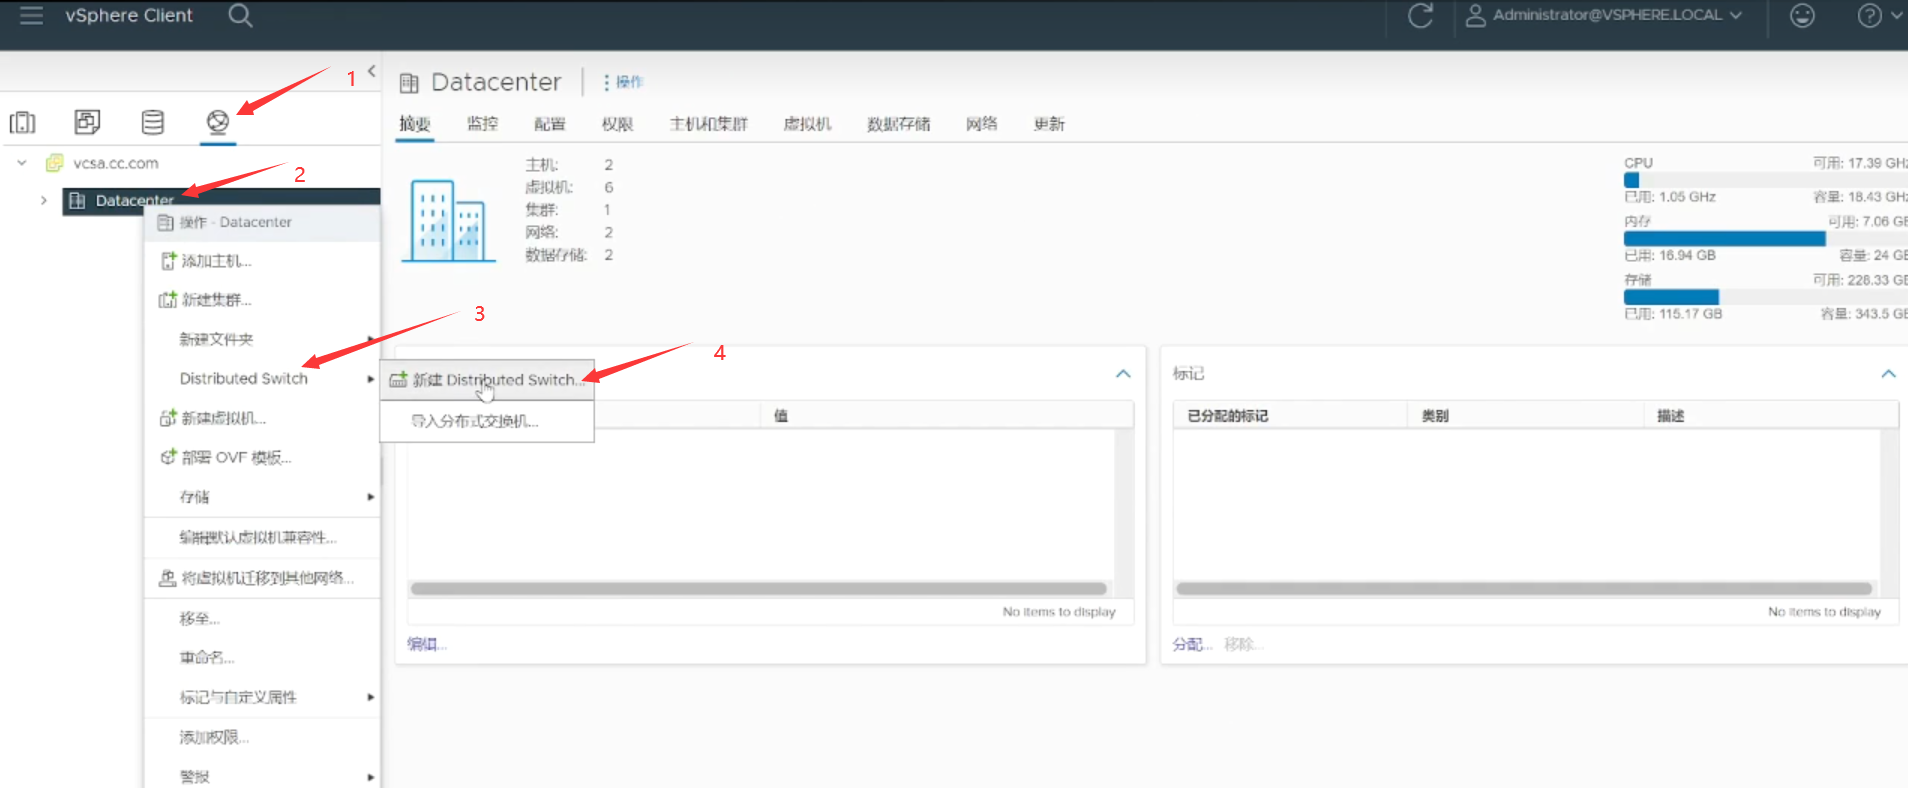This screenshot has height=788, width=1908.
Task: Collapse the vcsa.cc.com tree node
Action: point(21,162)
